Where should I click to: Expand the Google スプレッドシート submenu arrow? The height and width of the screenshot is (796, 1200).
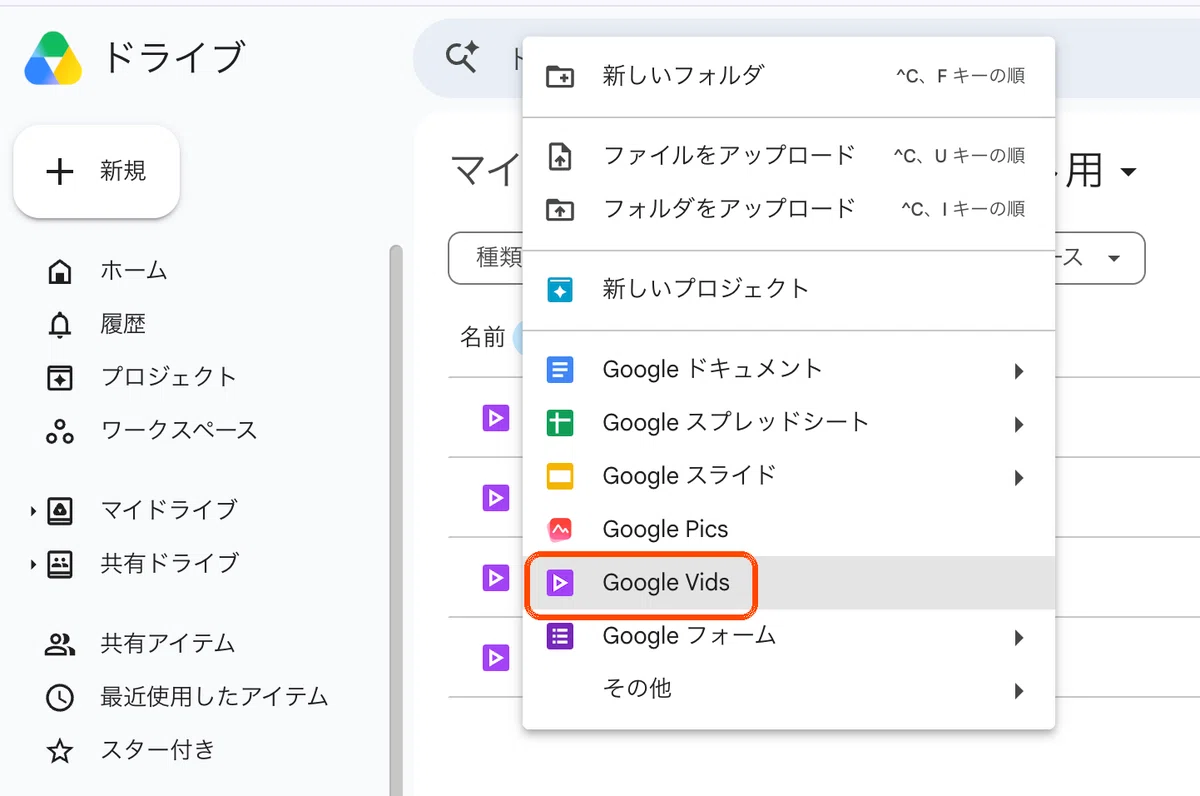(x=1019, y=424)
